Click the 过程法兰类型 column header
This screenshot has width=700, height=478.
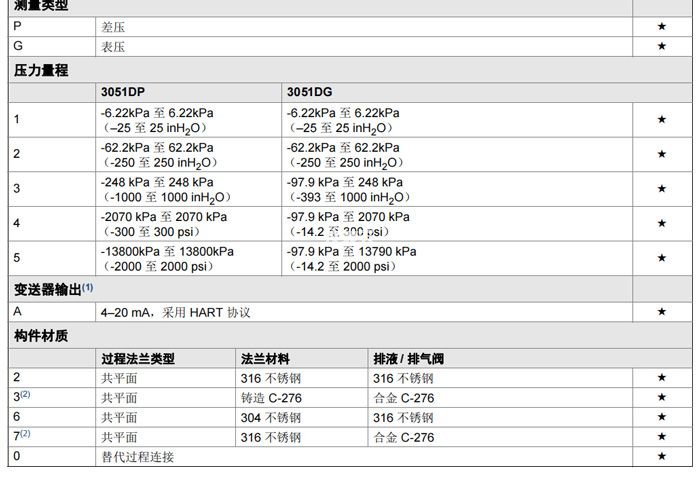[165, 359]
